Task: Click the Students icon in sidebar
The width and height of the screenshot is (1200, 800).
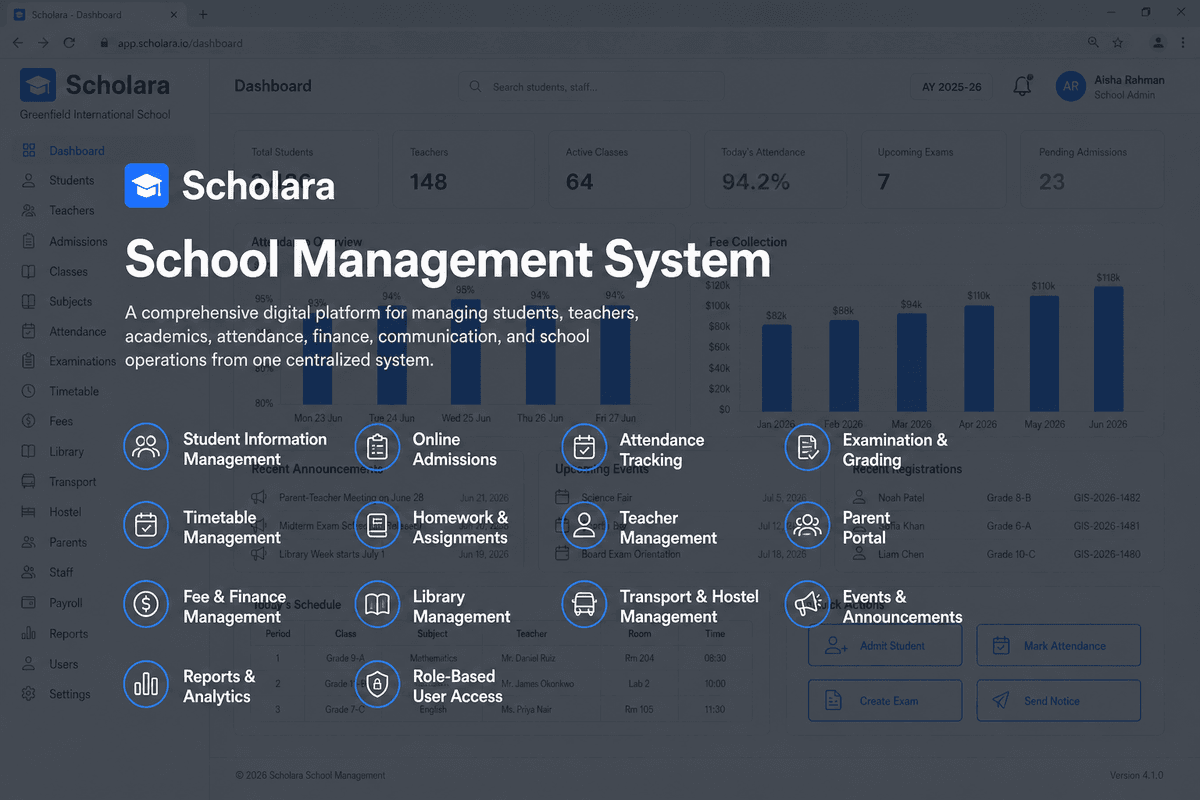Action: point(29,181)
